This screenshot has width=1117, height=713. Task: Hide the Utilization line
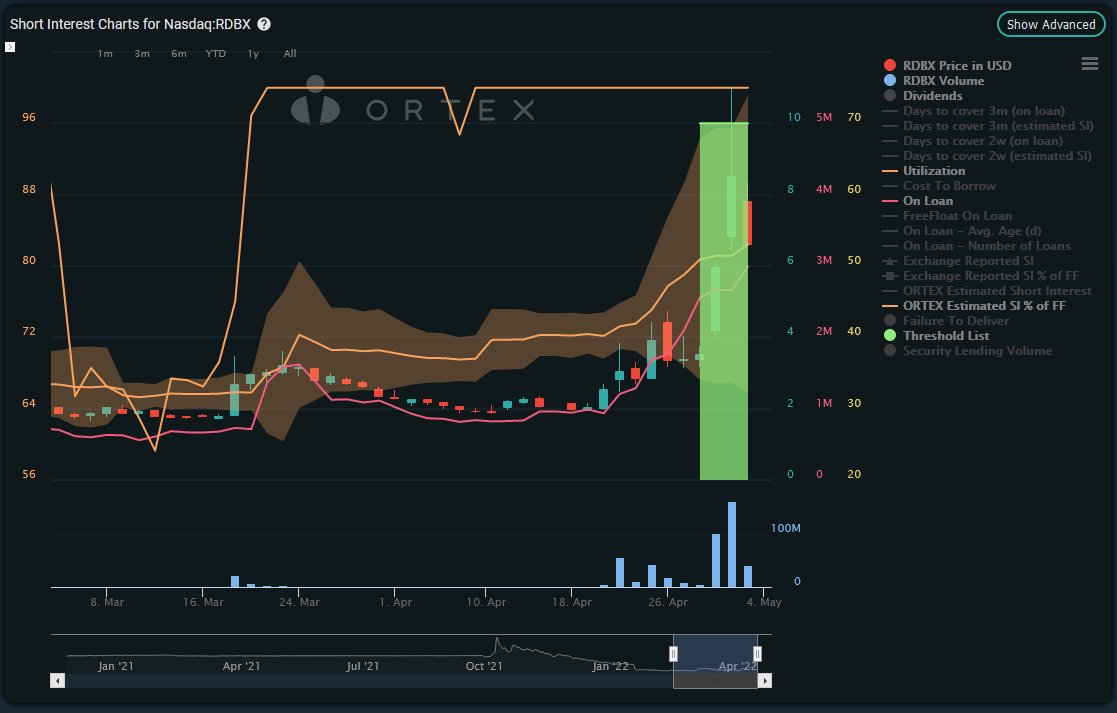point(924,170)
